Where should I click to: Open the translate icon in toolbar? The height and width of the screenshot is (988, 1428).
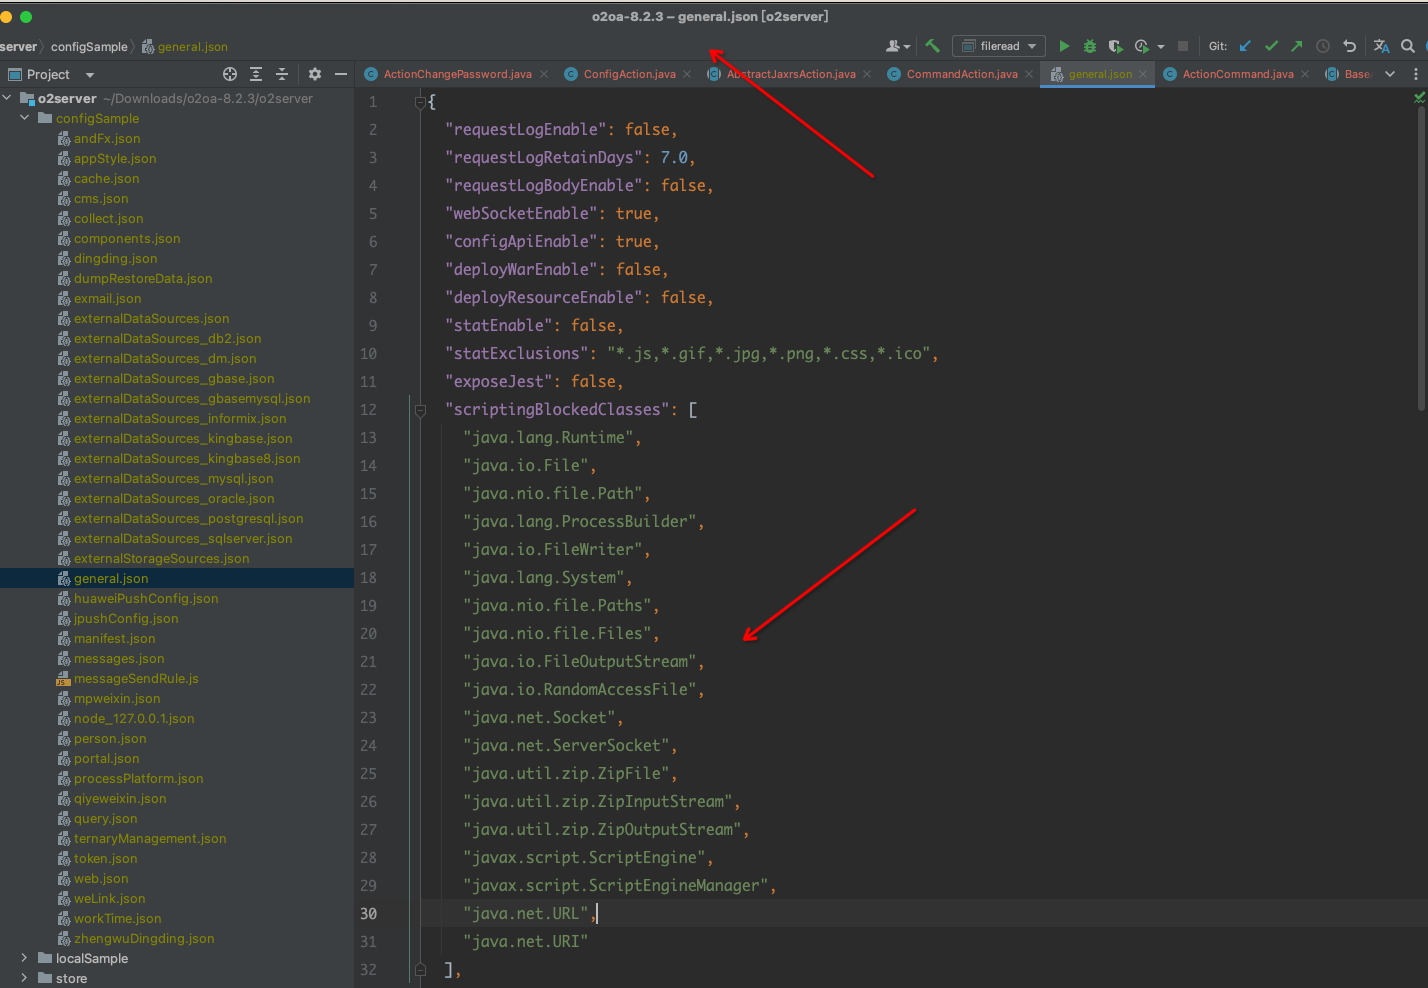point(1382,46)
